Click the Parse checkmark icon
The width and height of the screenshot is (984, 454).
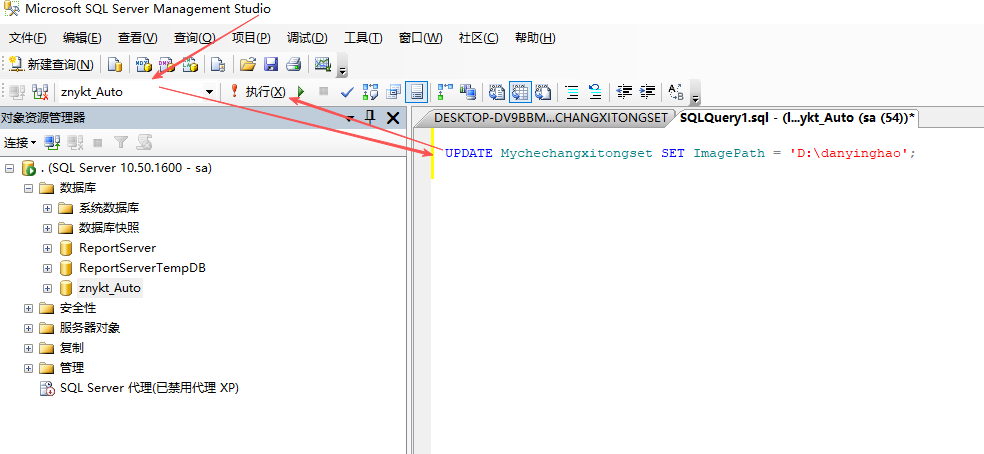(x=347, y=92)
